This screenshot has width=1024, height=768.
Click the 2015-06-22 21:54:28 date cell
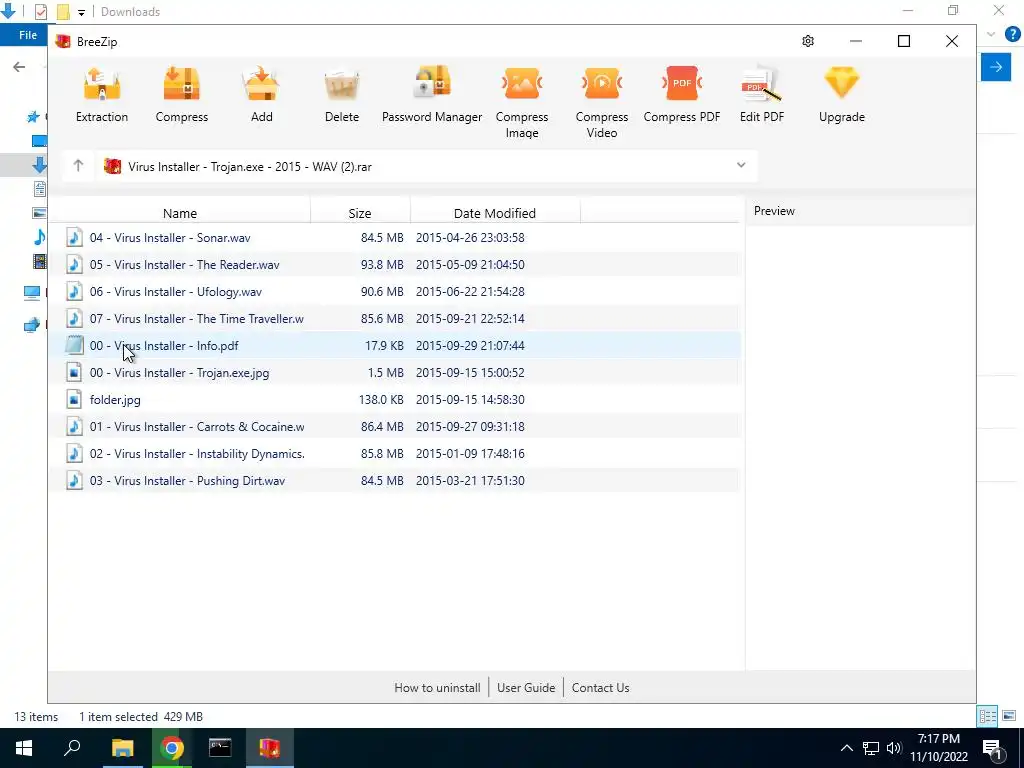point(470,291)
